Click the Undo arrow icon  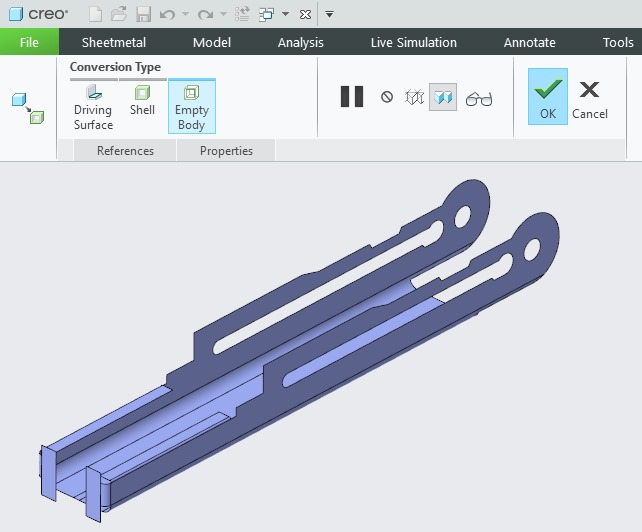167,15
